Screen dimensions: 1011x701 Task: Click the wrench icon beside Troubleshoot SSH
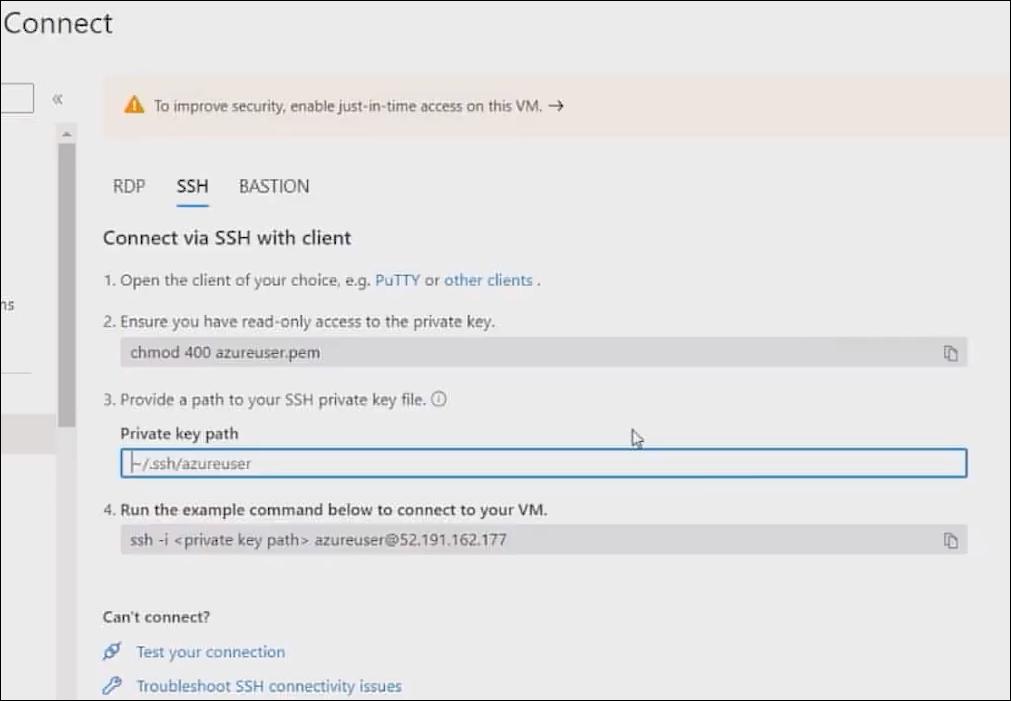tap(112, 686)
